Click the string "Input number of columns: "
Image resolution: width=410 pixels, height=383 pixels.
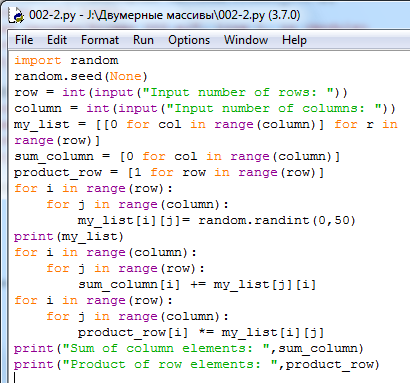pos(274,108)
